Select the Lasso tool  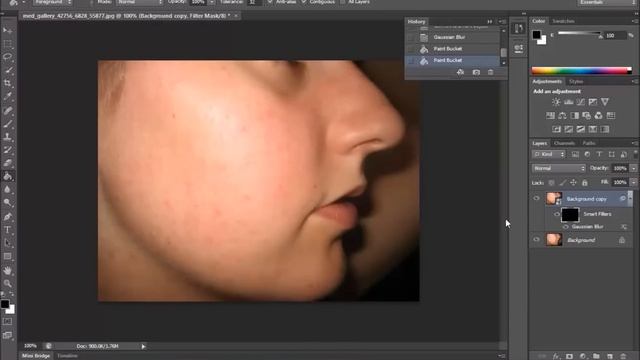coord(7,57)
